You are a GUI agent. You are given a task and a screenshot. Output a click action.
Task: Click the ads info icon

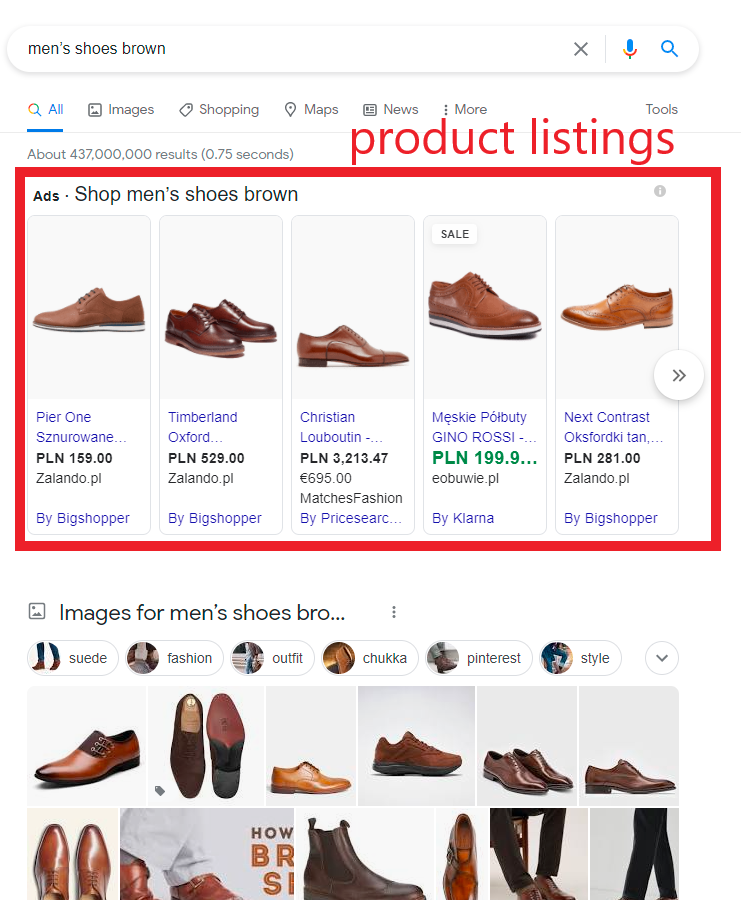point(660,191)
